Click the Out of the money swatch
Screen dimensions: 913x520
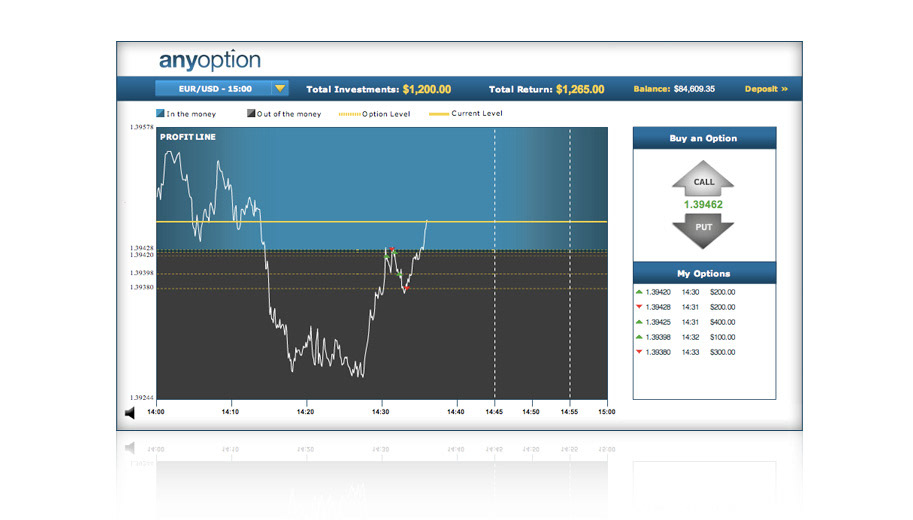(x=251, y=113)
